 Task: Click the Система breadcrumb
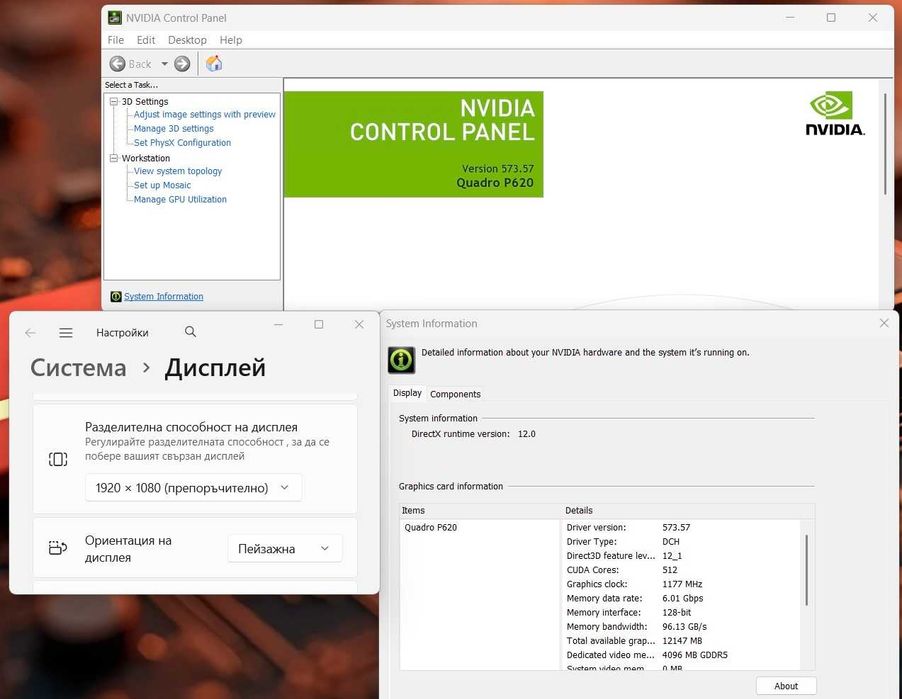tap(78, 368)
